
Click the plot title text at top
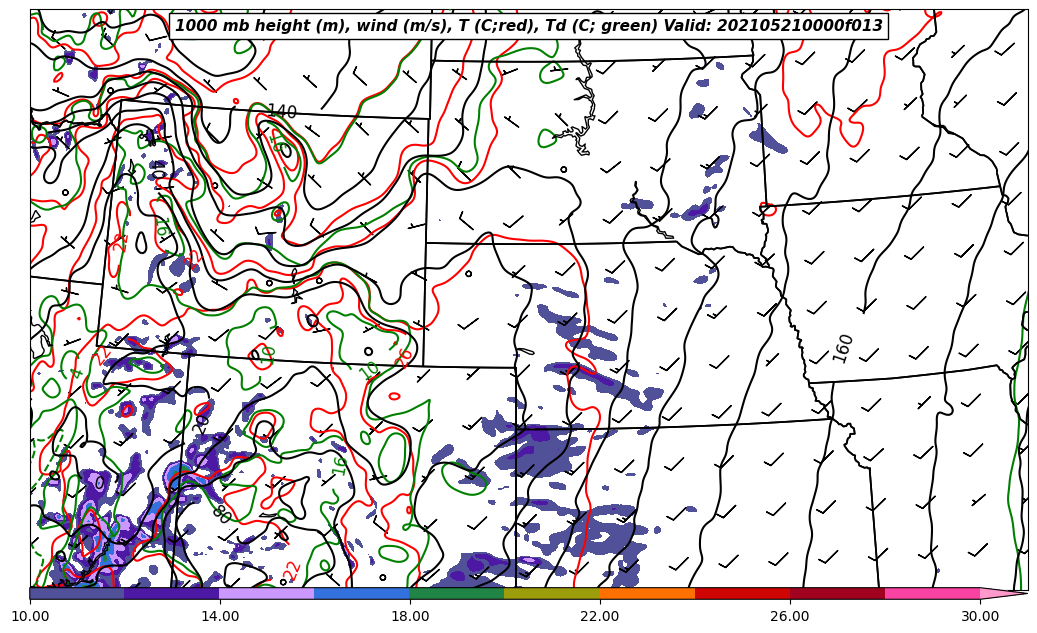[529, 26]
